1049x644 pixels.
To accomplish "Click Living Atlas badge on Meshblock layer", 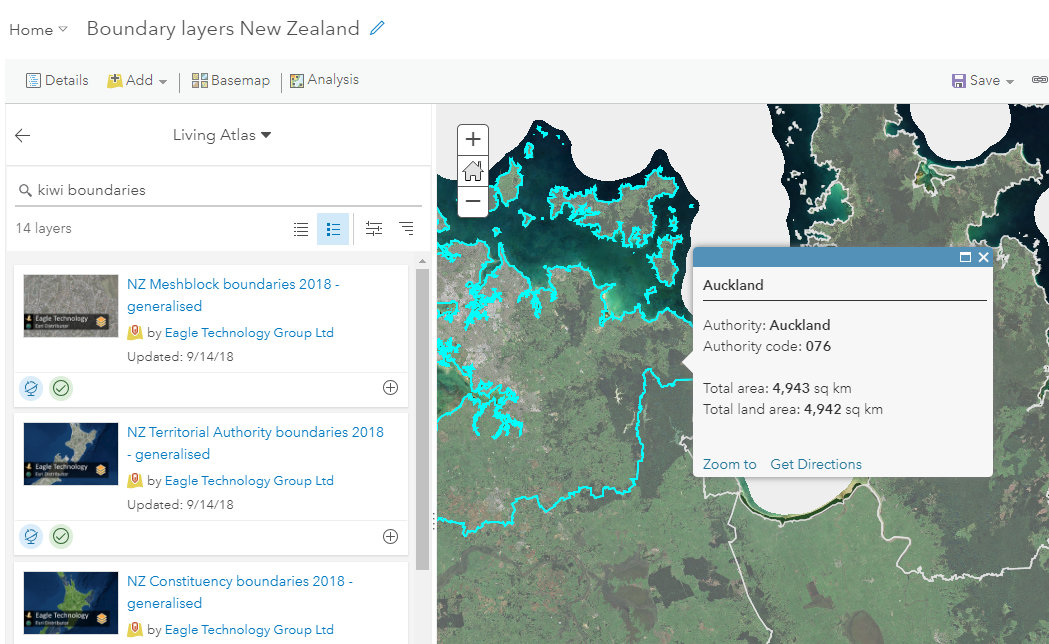I will coord(31,388).
